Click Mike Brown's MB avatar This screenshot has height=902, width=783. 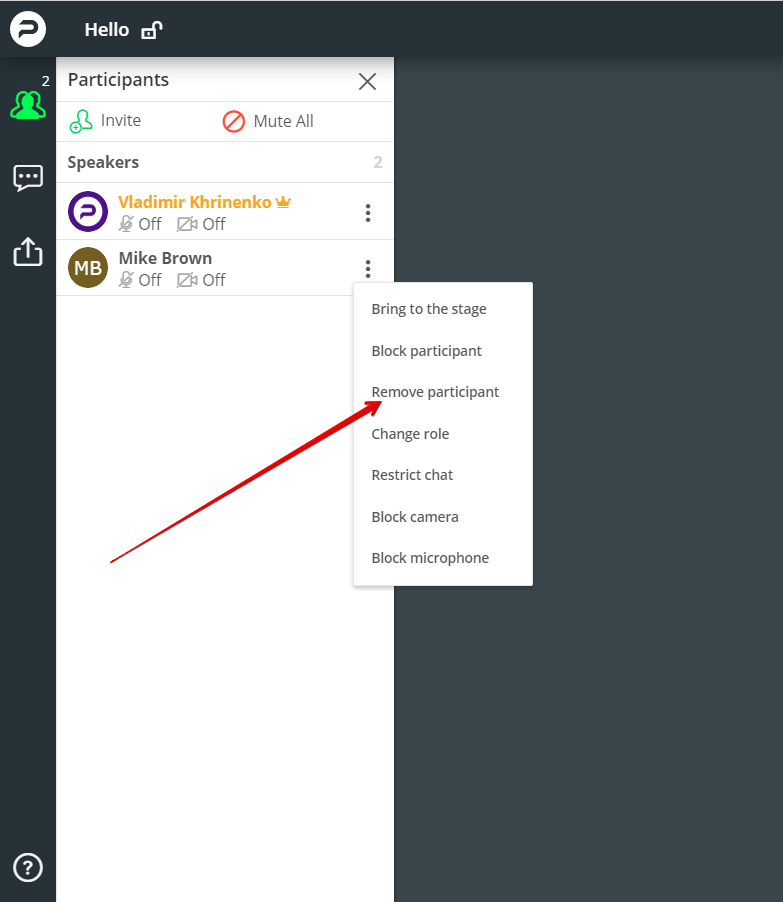[x=88, y=267]
